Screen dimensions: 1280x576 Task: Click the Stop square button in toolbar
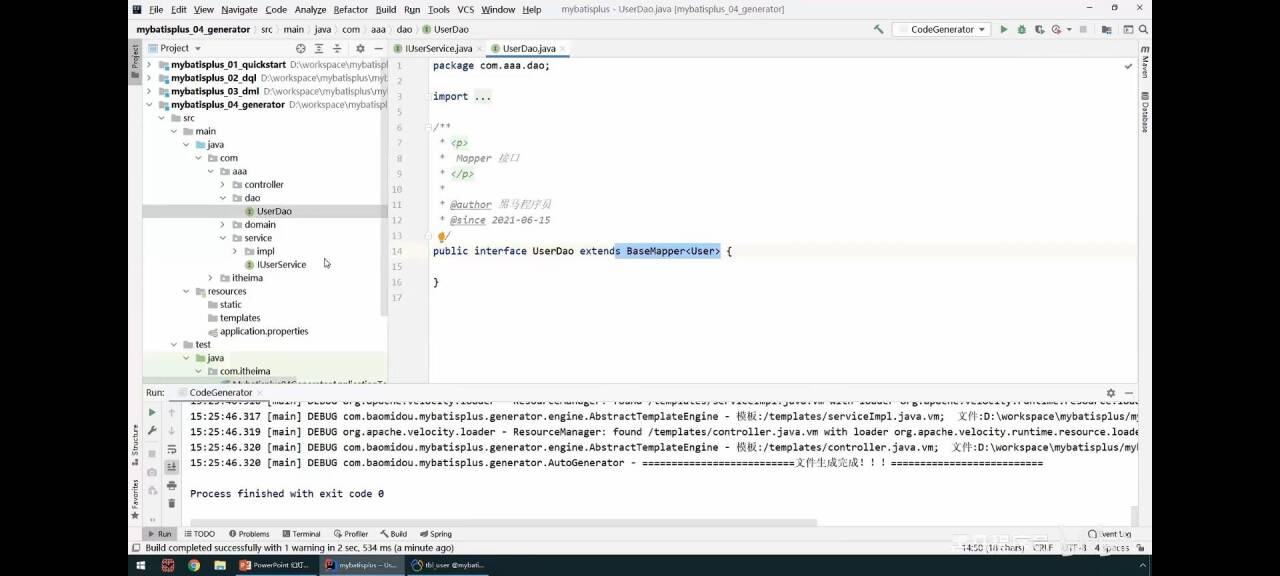[1083, 30]
